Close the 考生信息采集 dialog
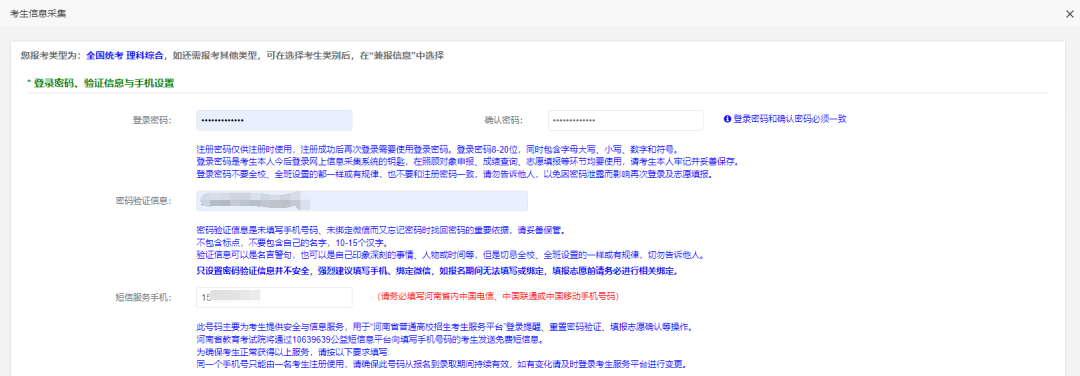 tap(1069, 13)
